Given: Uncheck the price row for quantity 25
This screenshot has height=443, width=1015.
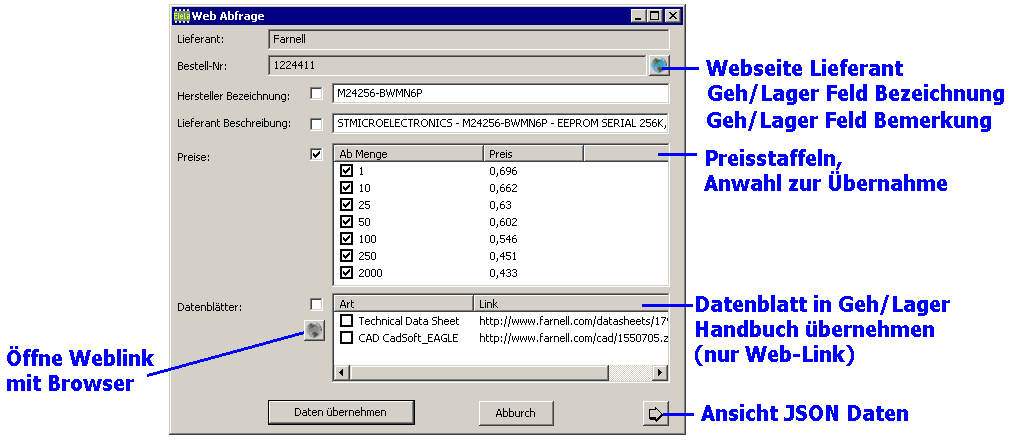Looking at the screenshot, I should point(346,205).
